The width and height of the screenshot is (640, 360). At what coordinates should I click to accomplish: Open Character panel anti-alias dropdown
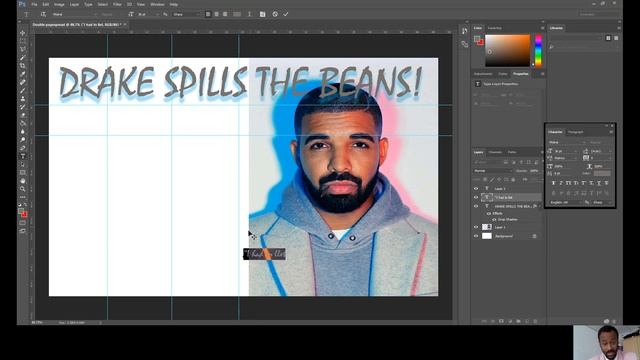point(602,202)
